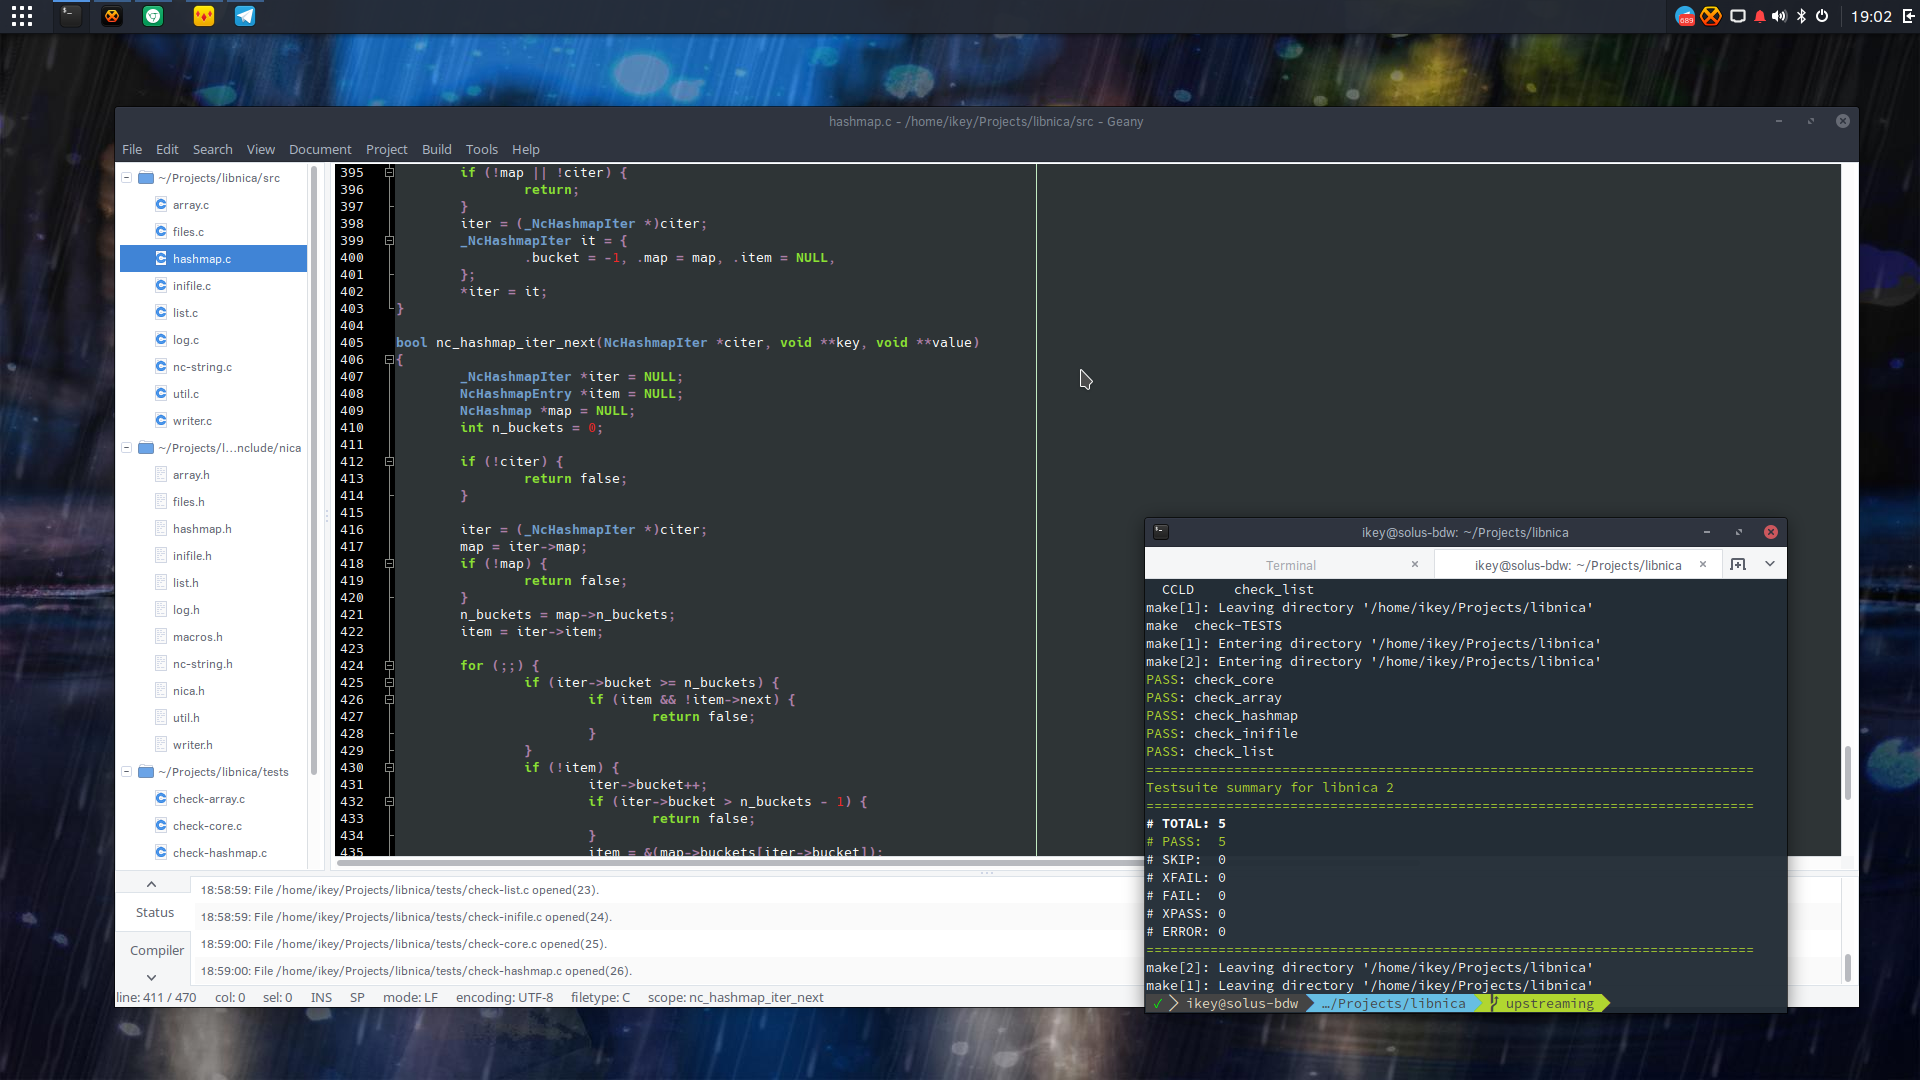
Task: Add a new terminal tab
Action: pyautogui.click(x=1738, y=564)
